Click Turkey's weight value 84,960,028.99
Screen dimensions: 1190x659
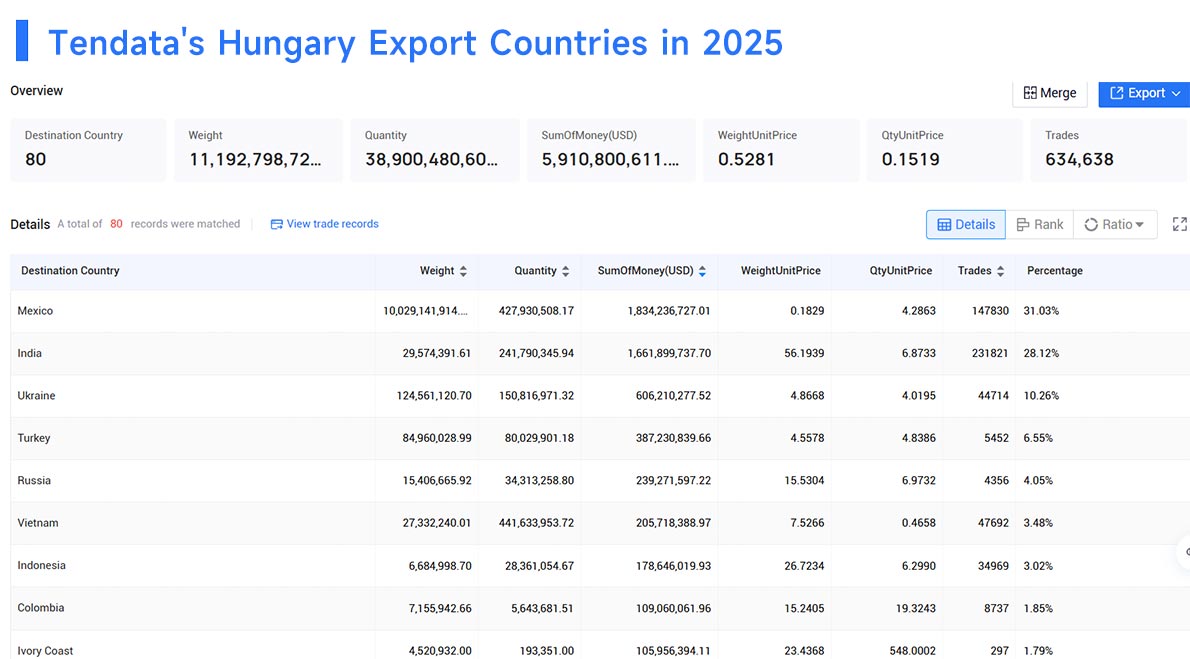(x=436, y=438)
